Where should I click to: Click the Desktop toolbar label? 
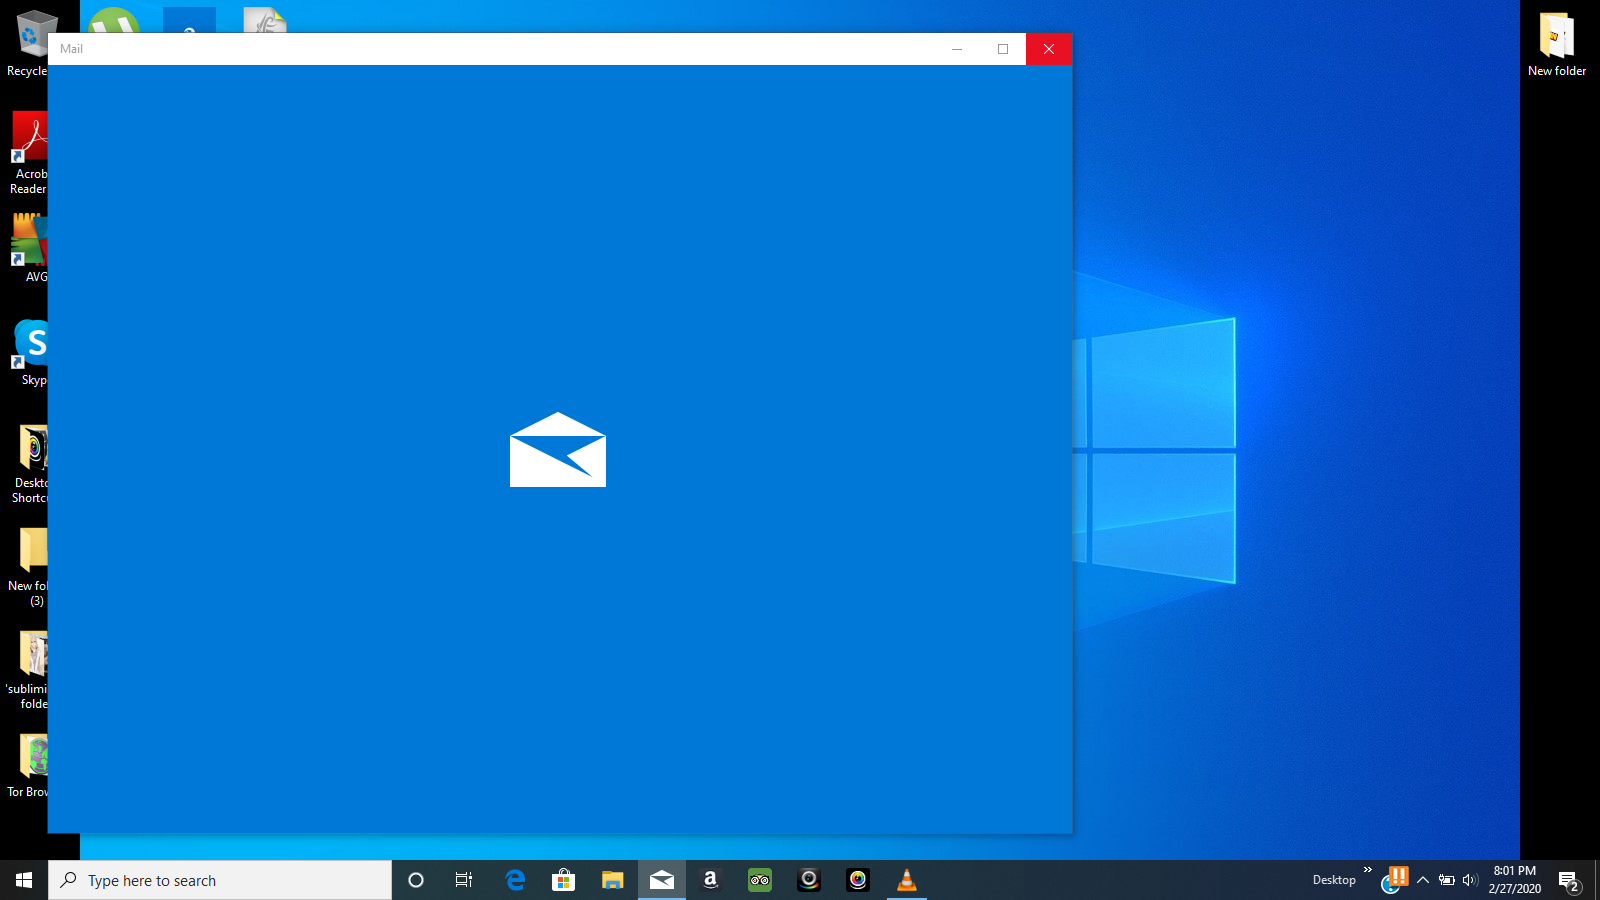point(1334,880)
